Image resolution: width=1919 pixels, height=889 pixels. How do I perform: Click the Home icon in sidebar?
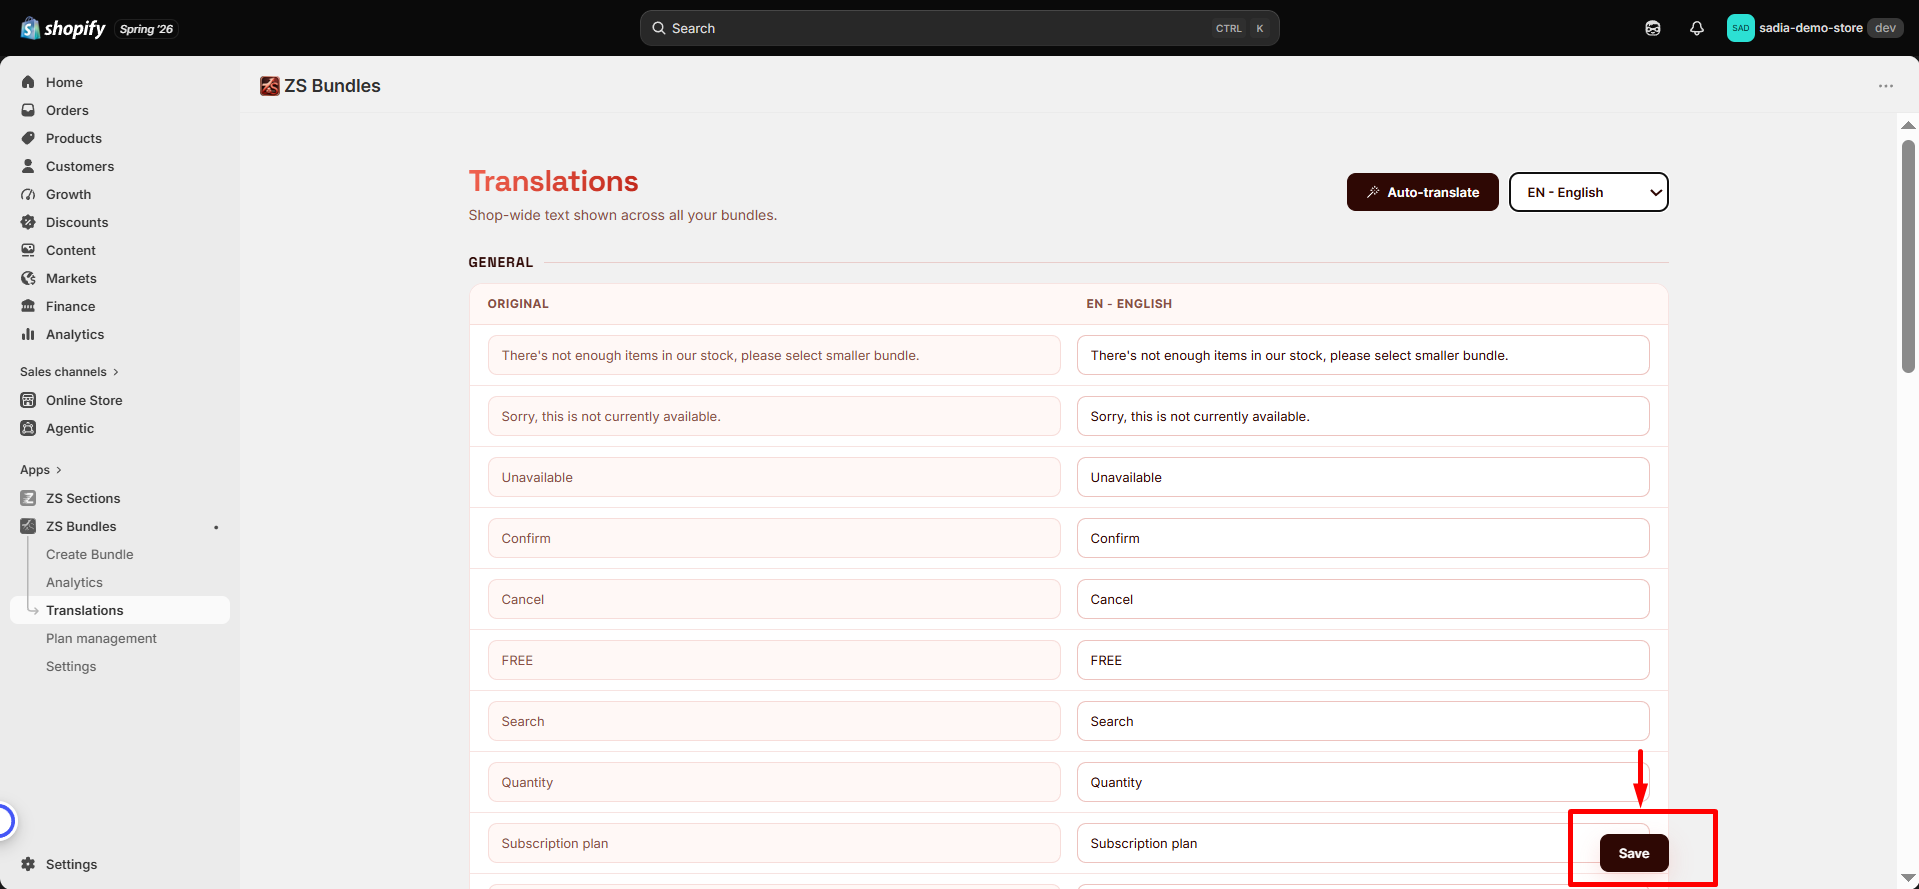[x=28, y=82]
